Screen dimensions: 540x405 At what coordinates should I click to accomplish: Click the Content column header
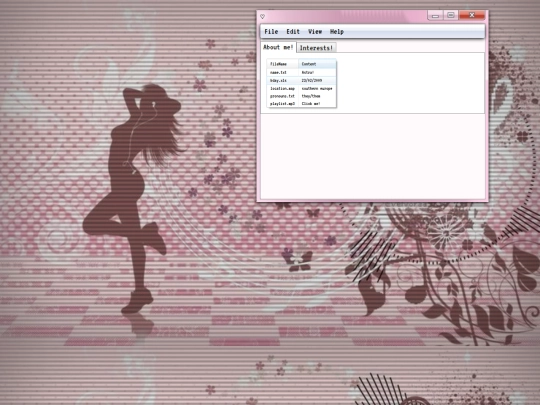tap(317, 64)
